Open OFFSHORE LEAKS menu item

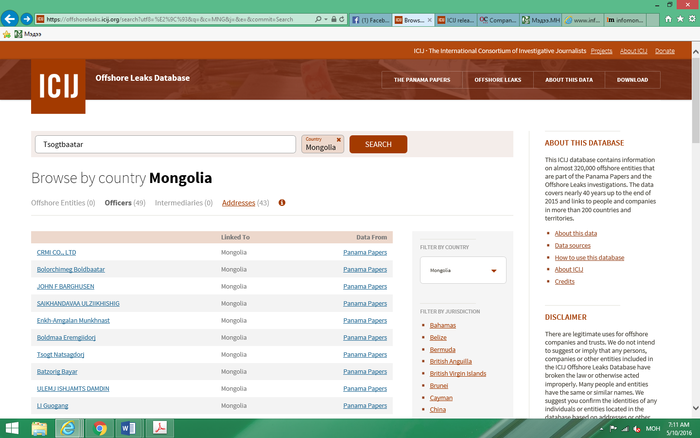(x=498, y=80)
